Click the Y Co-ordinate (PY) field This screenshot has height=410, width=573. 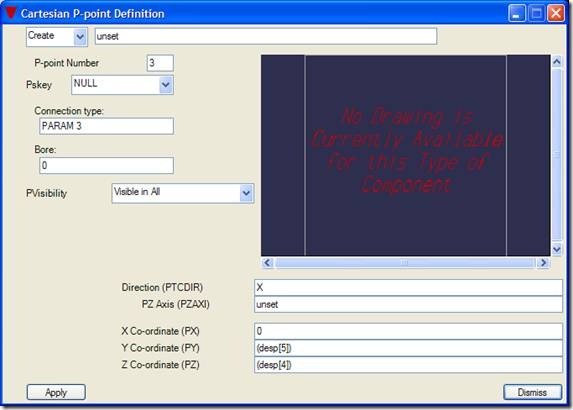pyautogui.click(x=408, y=348)
